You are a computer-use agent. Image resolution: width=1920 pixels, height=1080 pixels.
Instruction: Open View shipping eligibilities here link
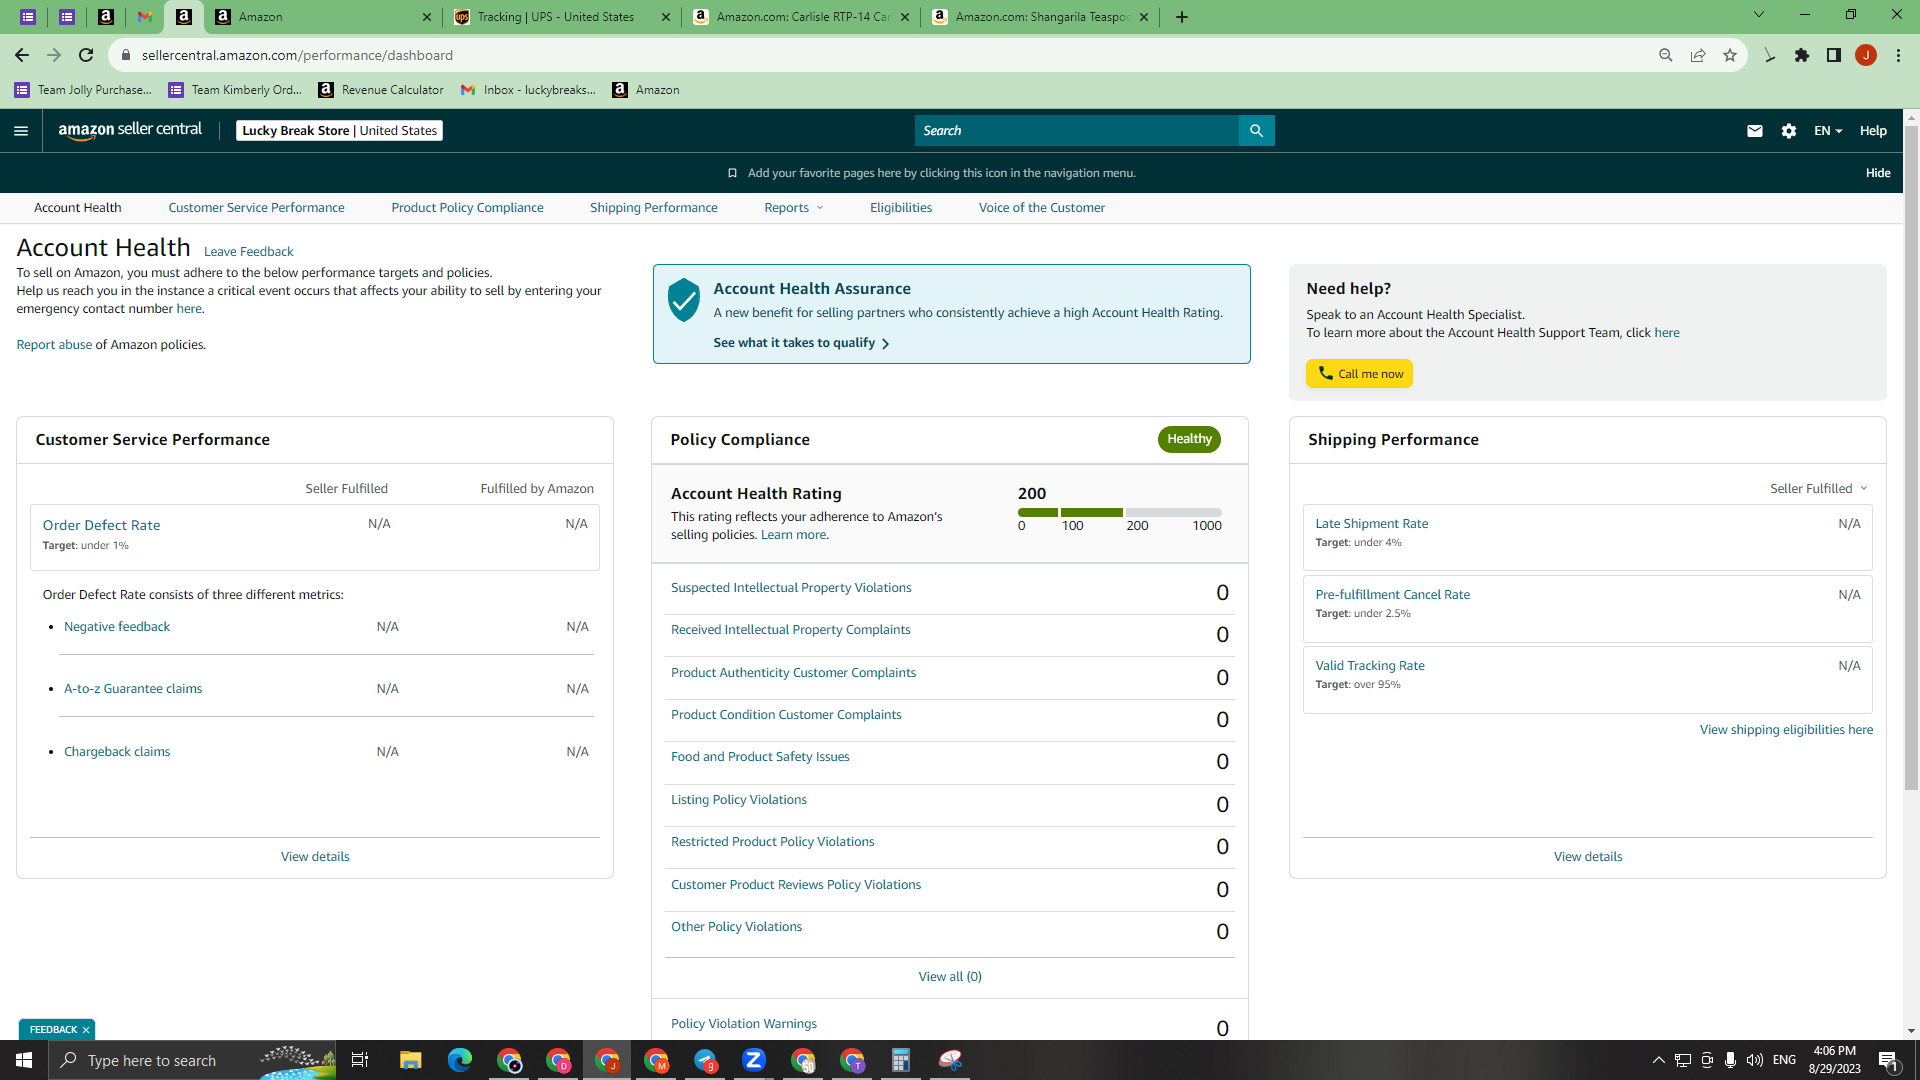click(x=1786, y=730)
